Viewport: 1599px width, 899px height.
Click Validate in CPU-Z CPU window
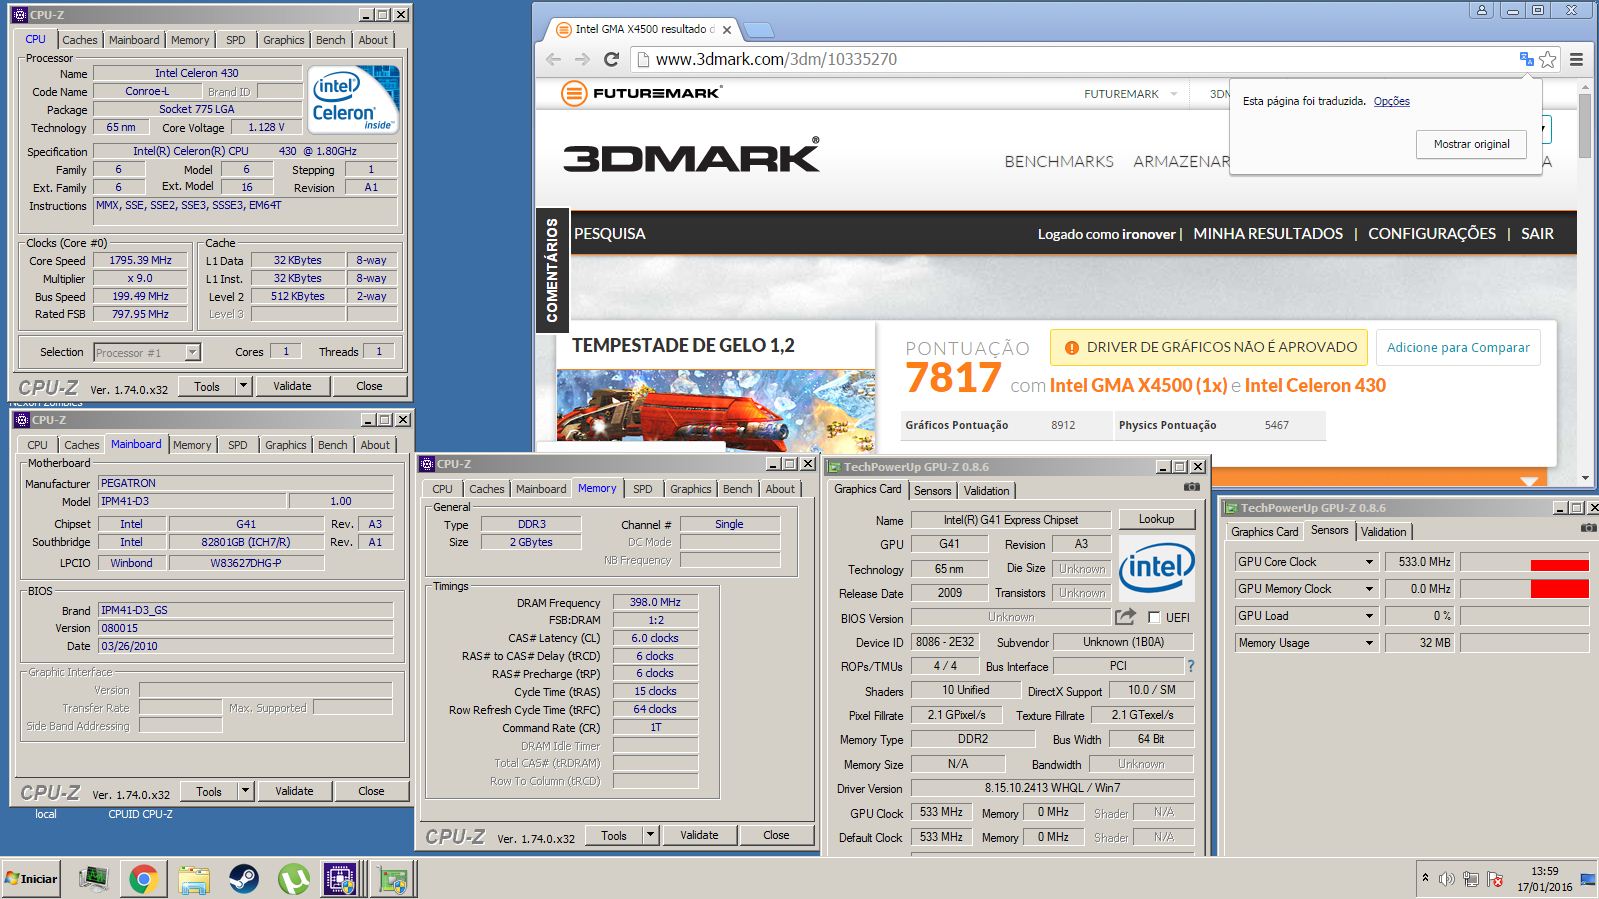[x=293, y=386]
